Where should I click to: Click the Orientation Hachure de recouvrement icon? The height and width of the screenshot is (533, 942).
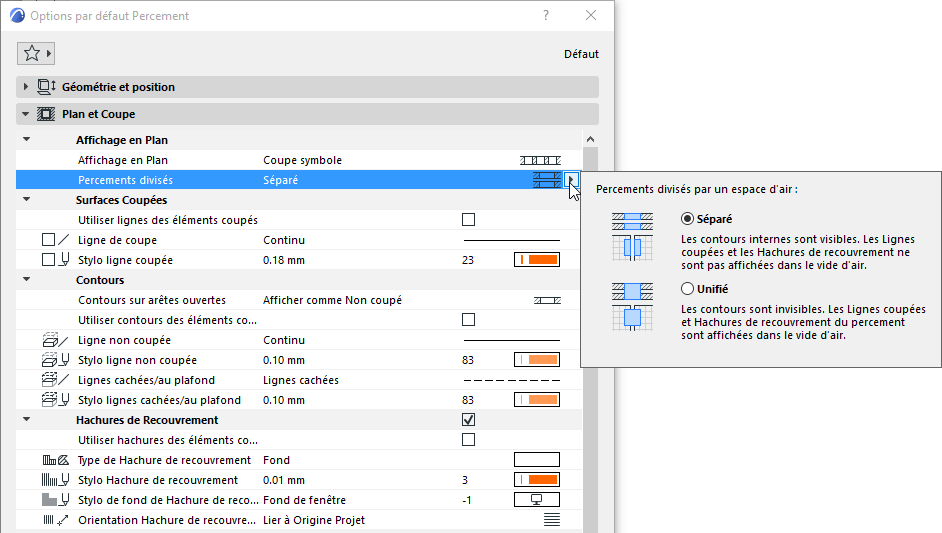click(56, 520)
